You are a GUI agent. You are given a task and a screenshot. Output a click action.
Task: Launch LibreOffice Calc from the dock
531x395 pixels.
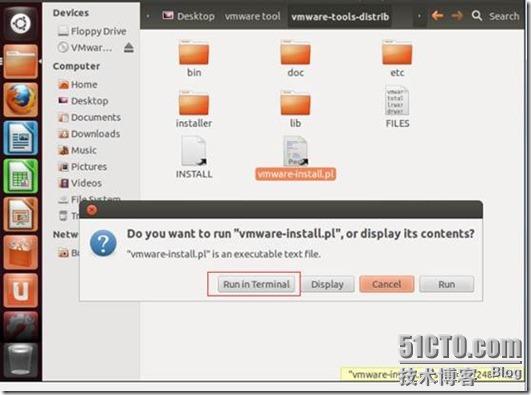pos(20,176)
